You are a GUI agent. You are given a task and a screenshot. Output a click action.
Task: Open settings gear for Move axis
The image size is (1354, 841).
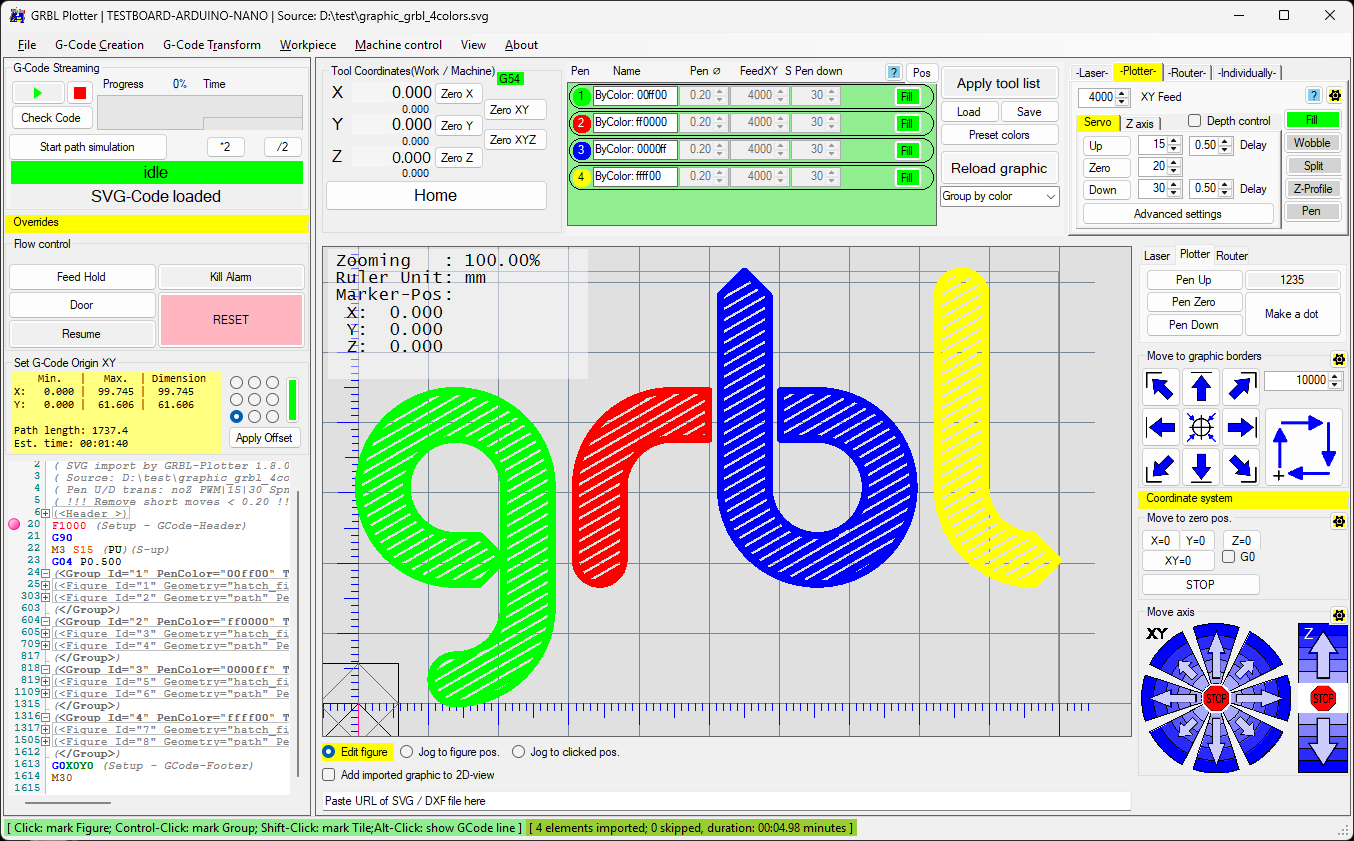(x=1339, y=615)
